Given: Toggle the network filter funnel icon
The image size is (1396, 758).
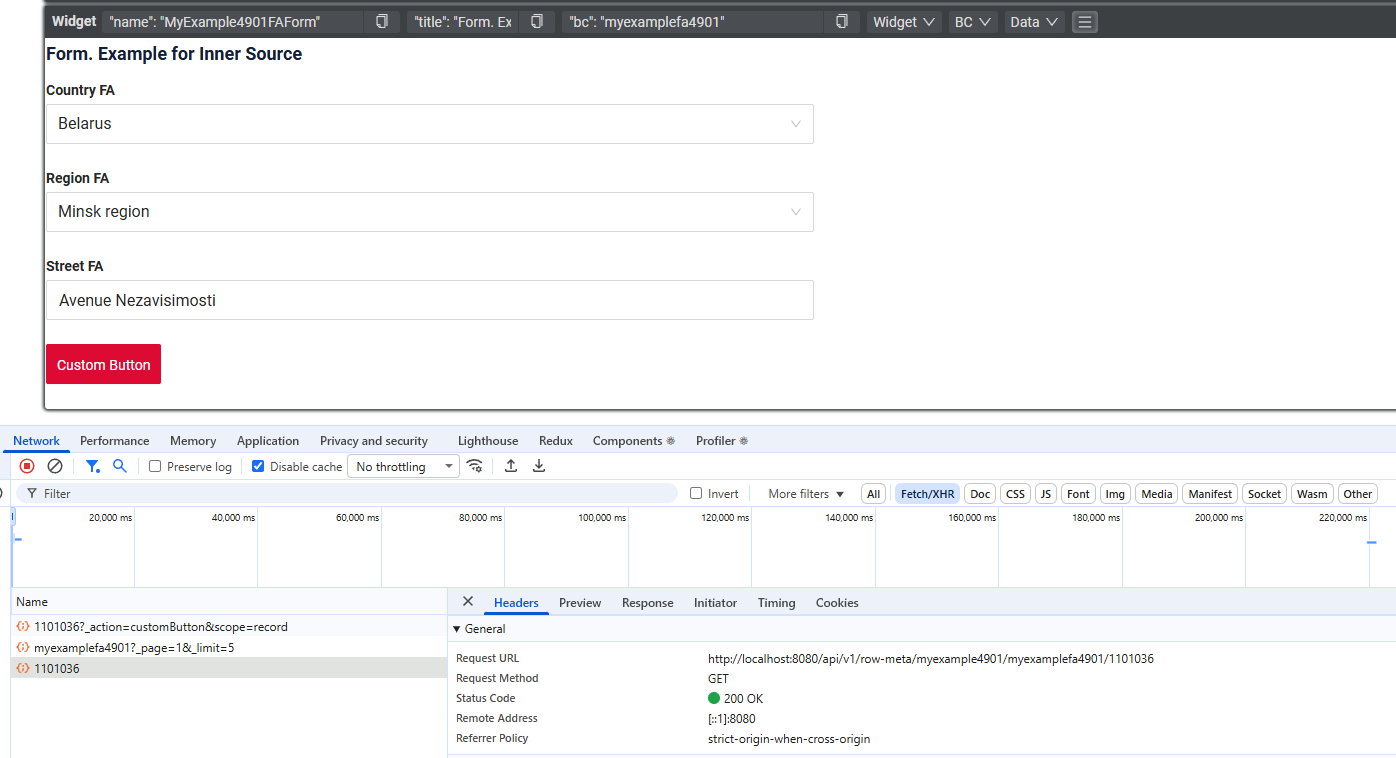Looking at the screenshot, I should [92, 466].
